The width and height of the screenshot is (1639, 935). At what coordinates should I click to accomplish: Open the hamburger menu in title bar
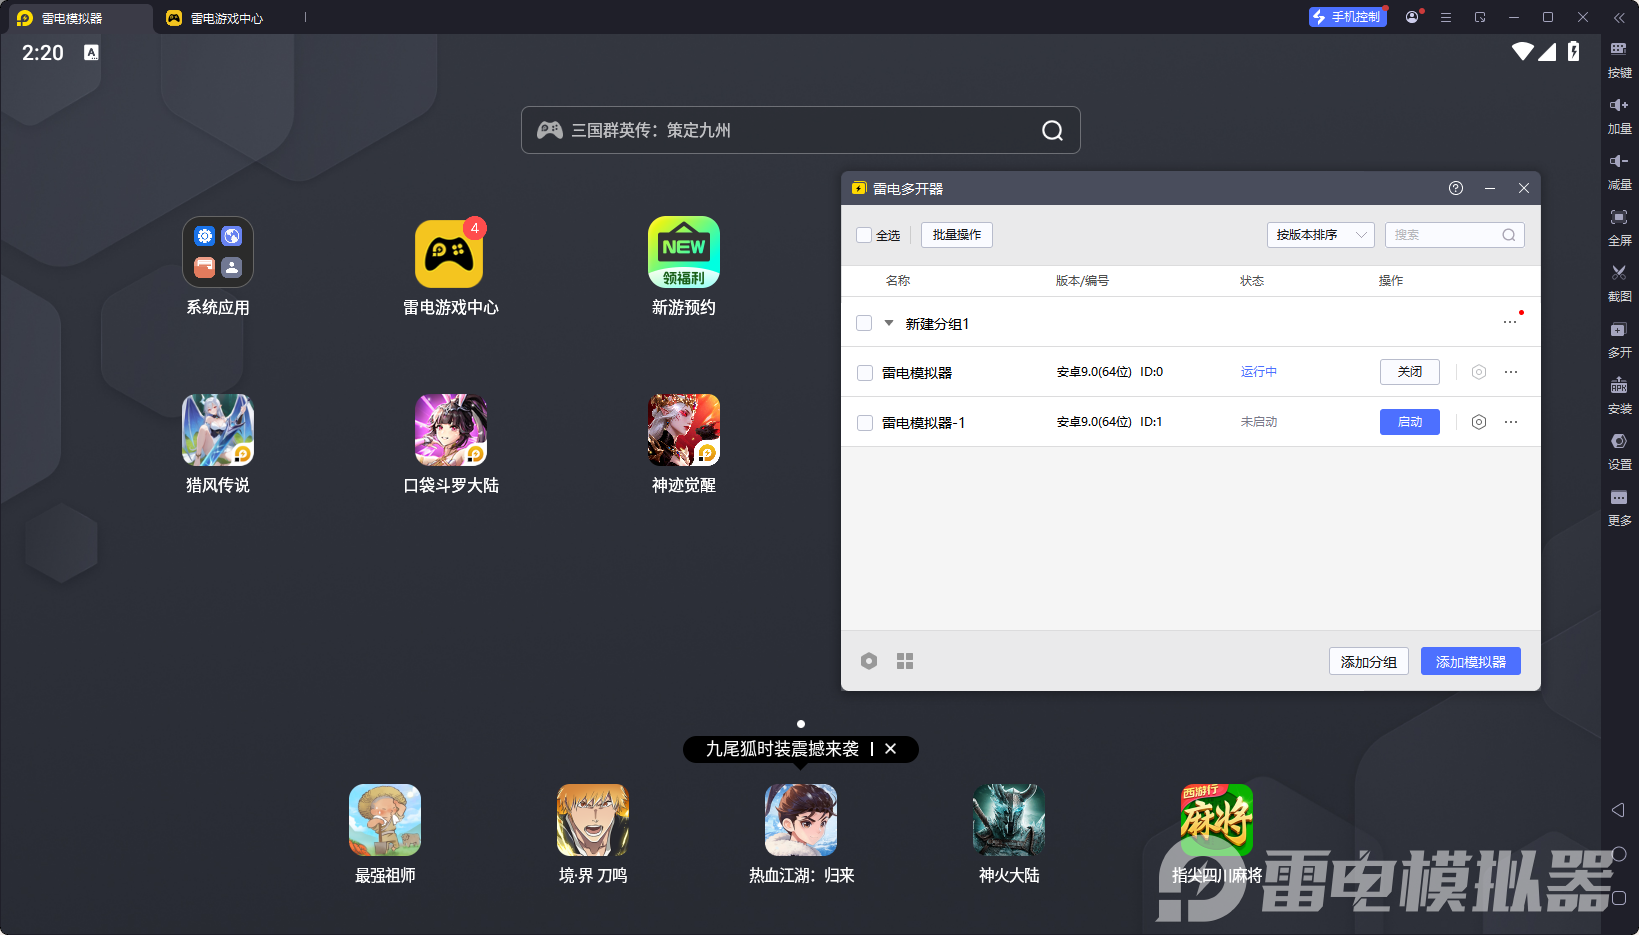tap(1446, 18)
